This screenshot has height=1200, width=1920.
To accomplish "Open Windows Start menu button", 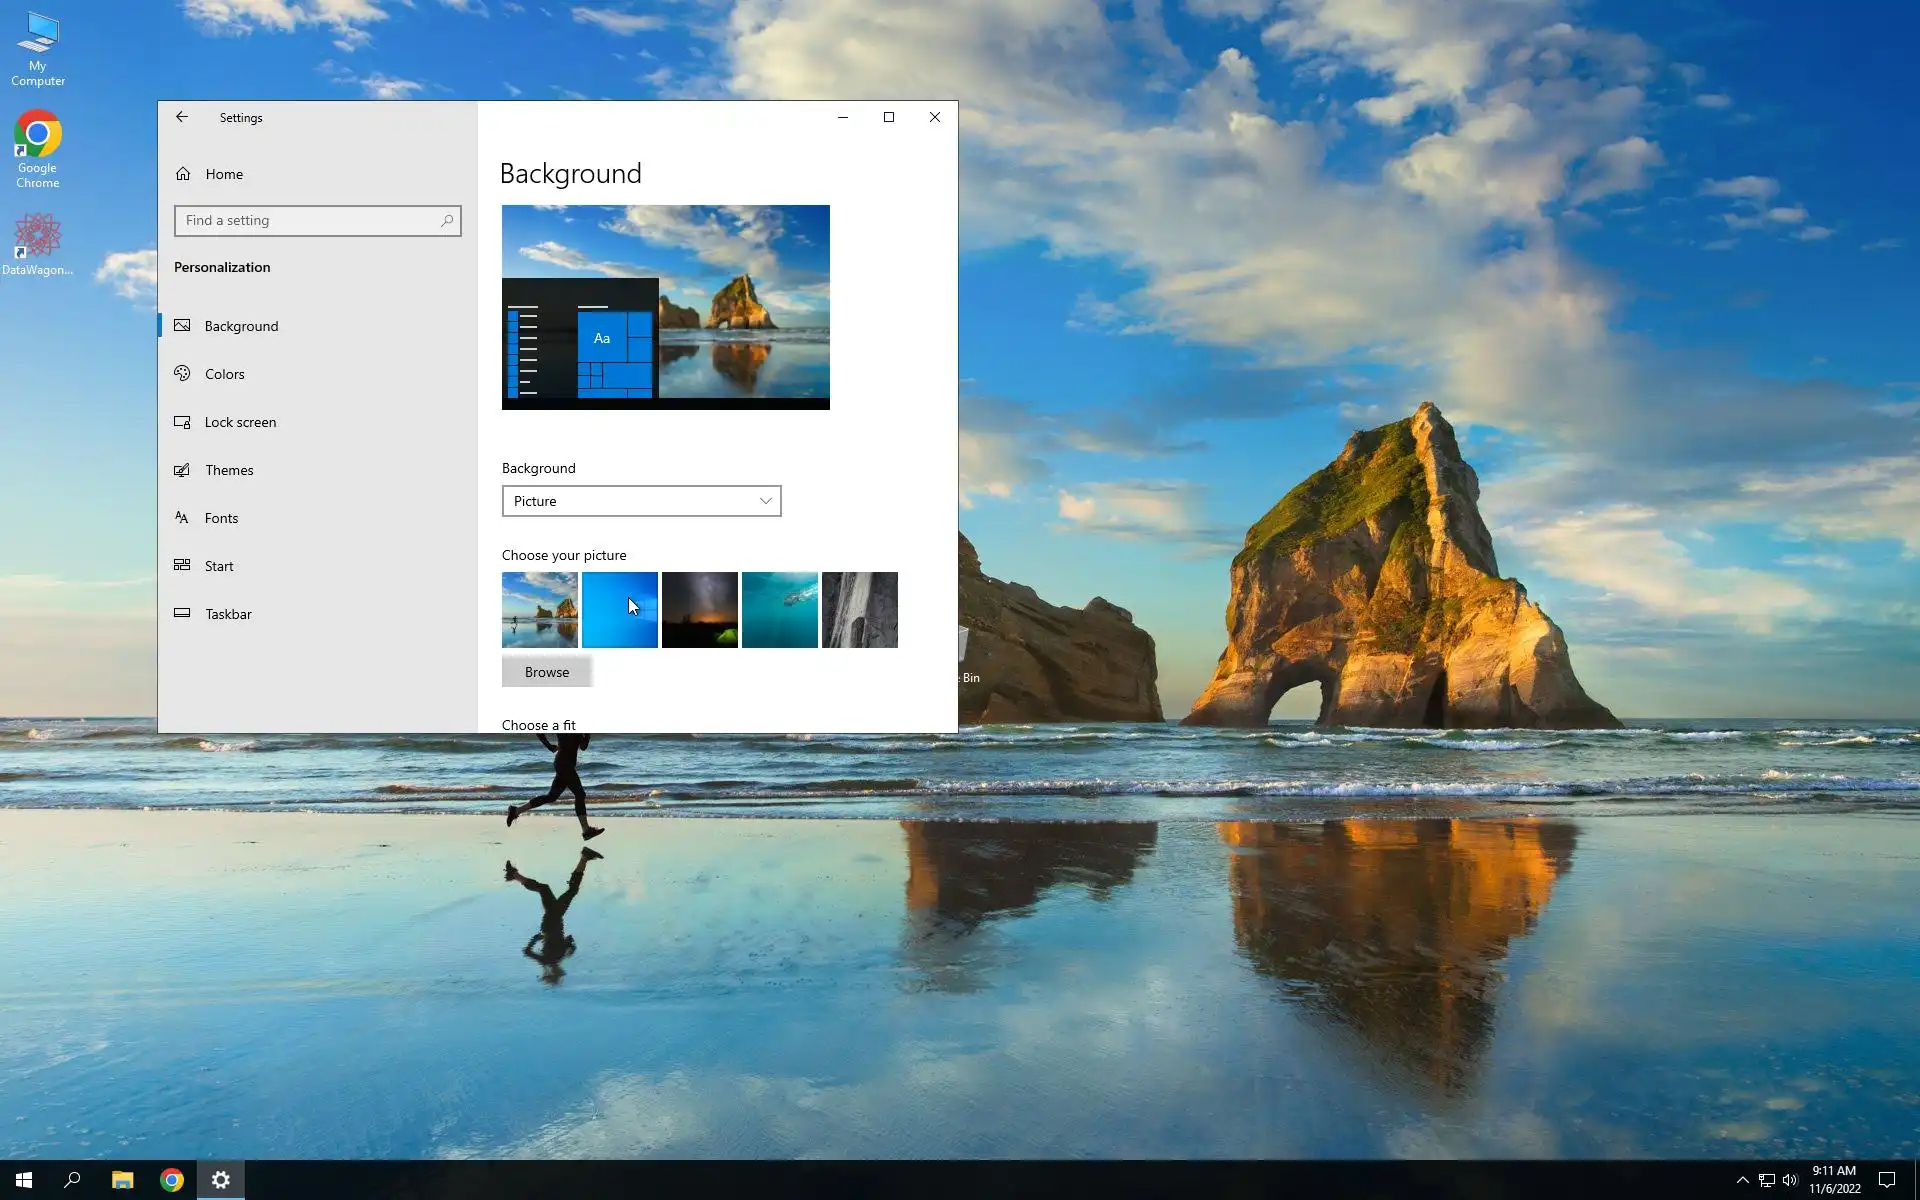I will (x=24, y=1180).
